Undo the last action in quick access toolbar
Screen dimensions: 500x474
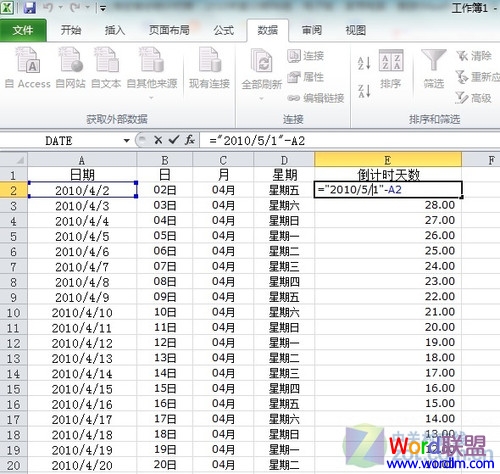pos(48,8)
